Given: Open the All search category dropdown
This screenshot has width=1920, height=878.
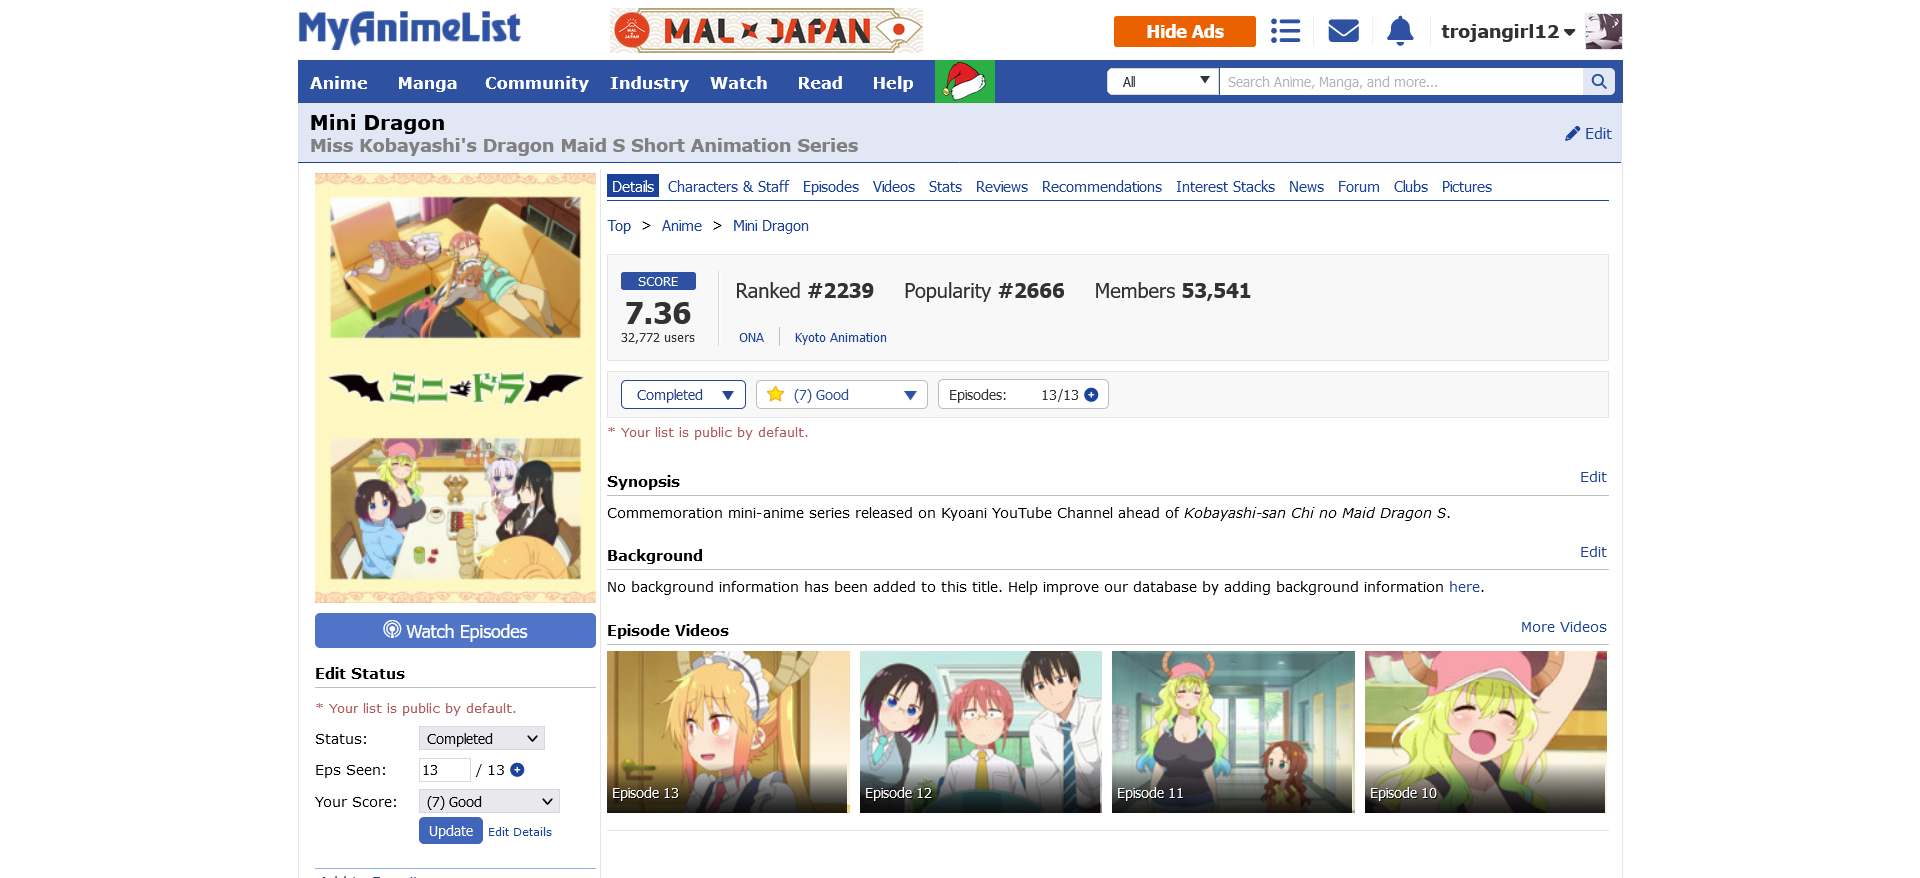Looking at the screenshot, I should coord(1163,82).
